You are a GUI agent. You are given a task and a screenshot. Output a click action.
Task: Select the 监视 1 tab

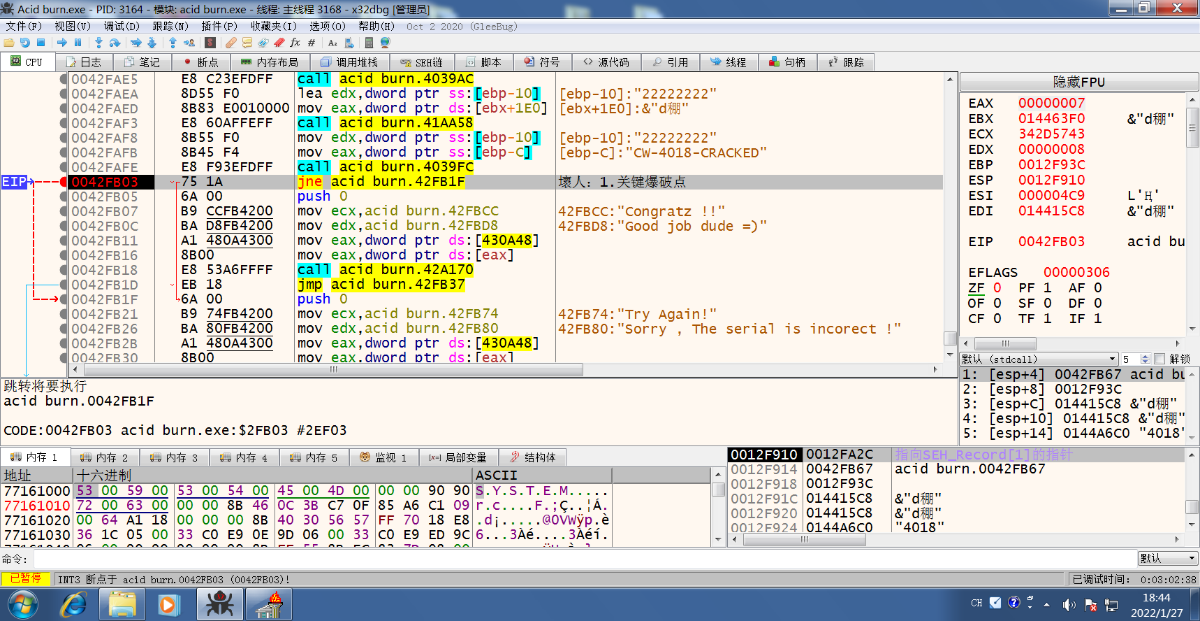point(383,457)
